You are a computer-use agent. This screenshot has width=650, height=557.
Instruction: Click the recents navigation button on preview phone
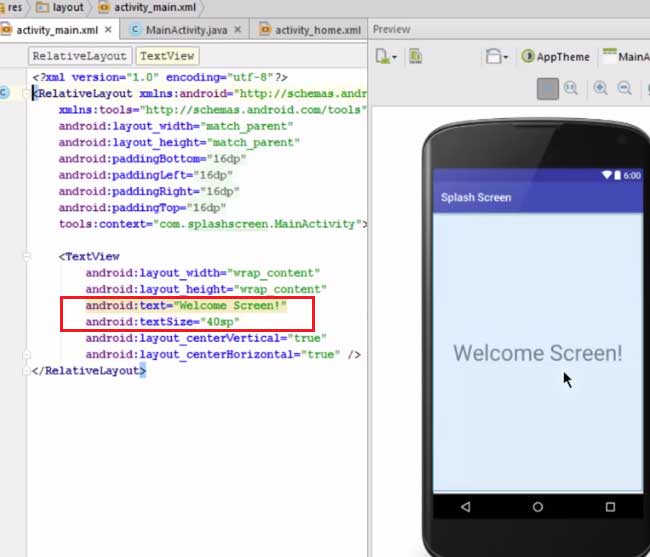pos(610,506)
